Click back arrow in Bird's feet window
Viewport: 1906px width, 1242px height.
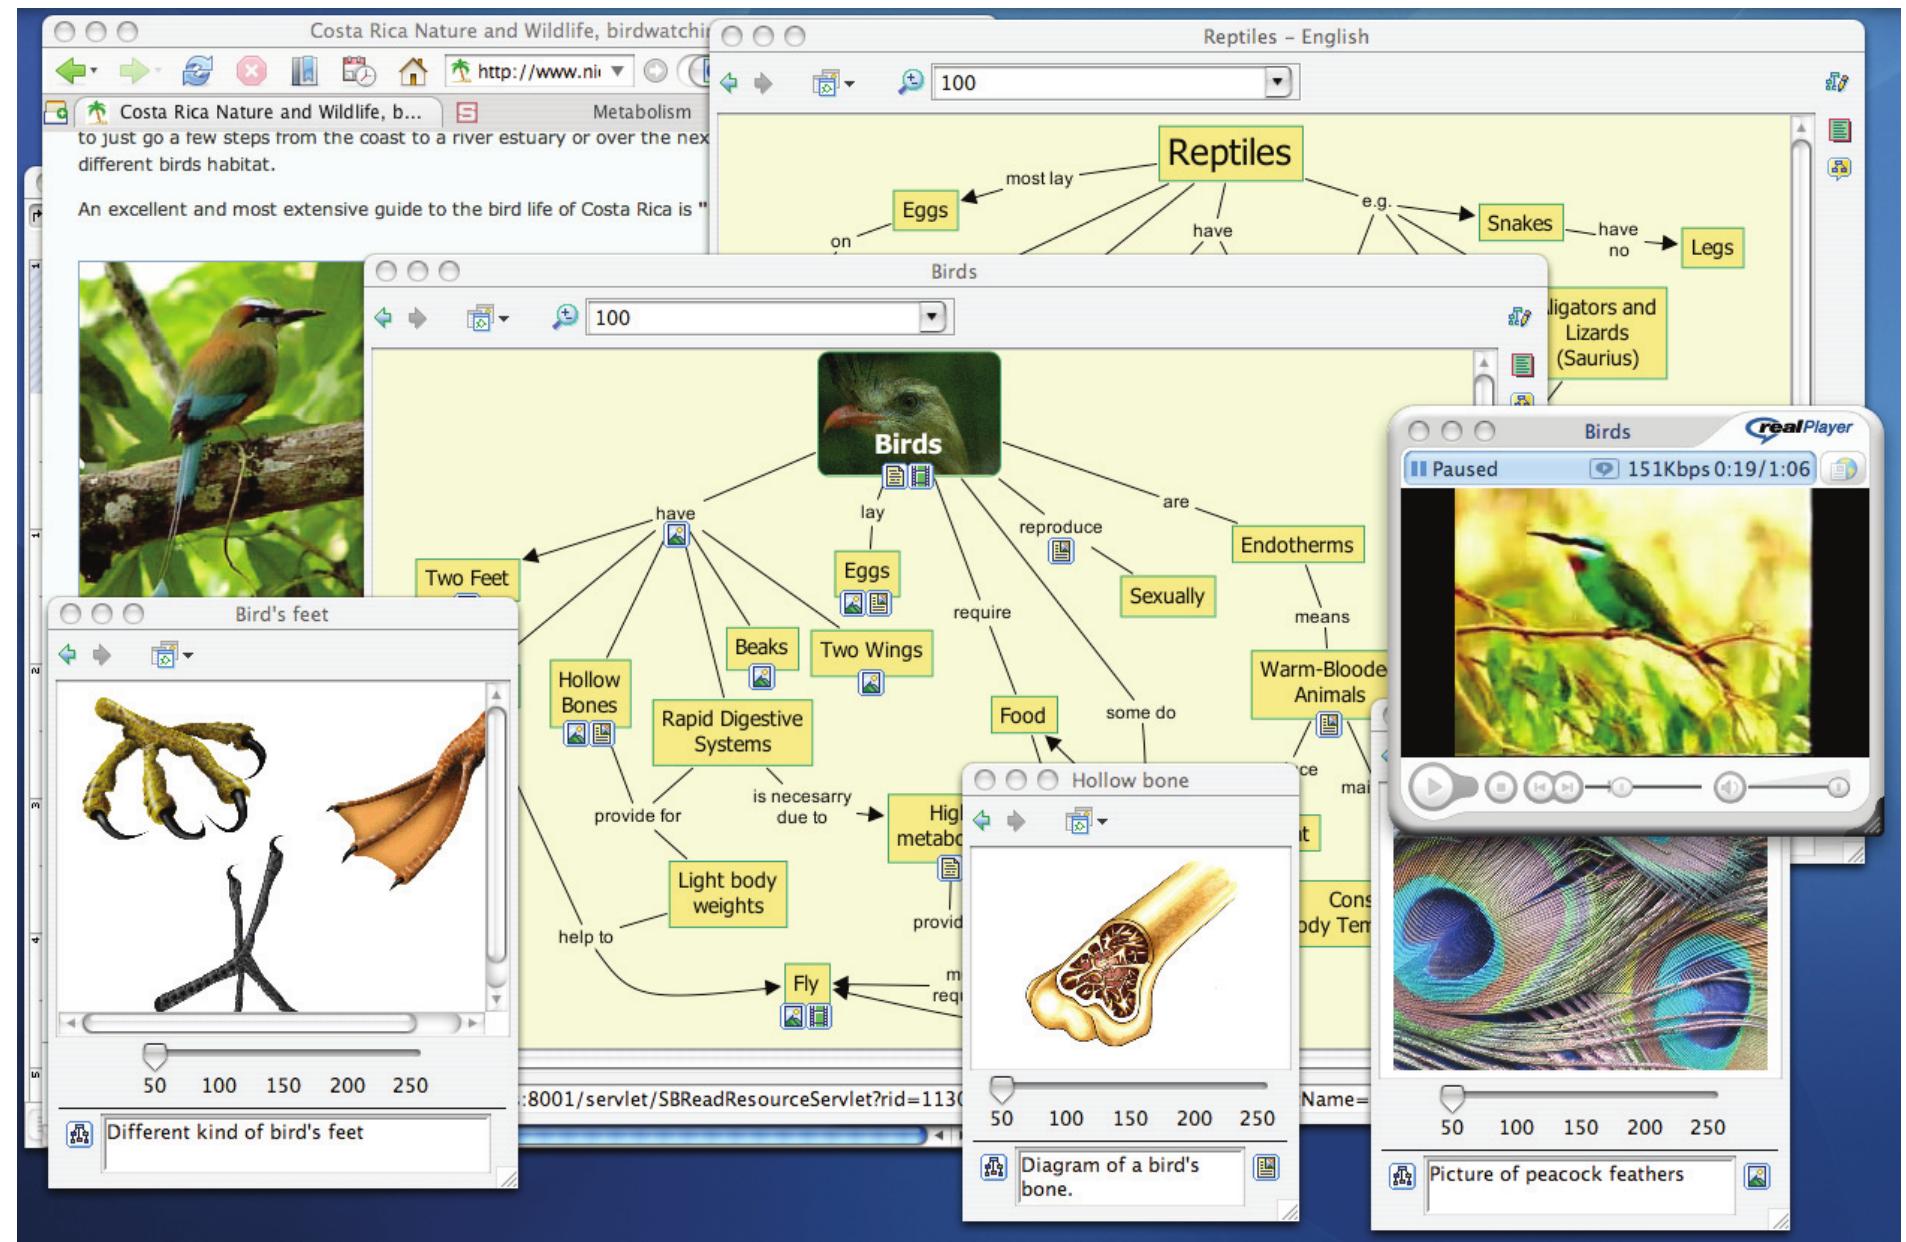click(68, 655)
